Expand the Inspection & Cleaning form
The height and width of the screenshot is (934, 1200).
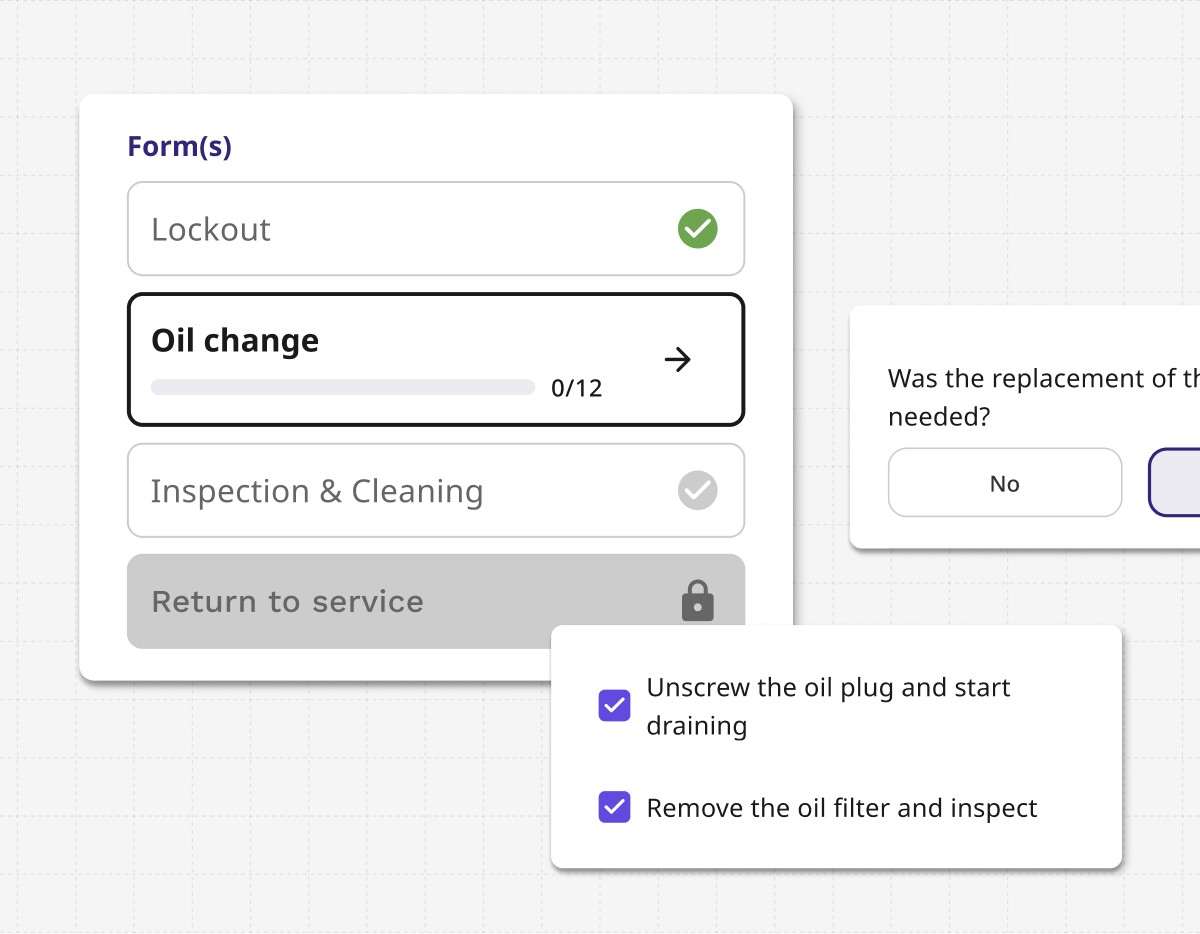click(436, 490)
